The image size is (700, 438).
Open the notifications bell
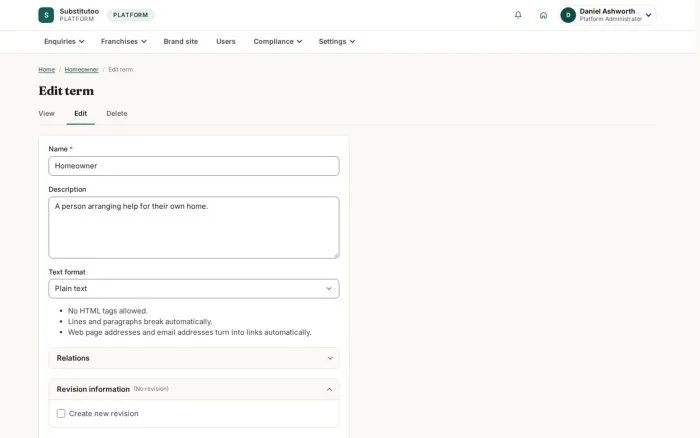(x=518, y=15)
